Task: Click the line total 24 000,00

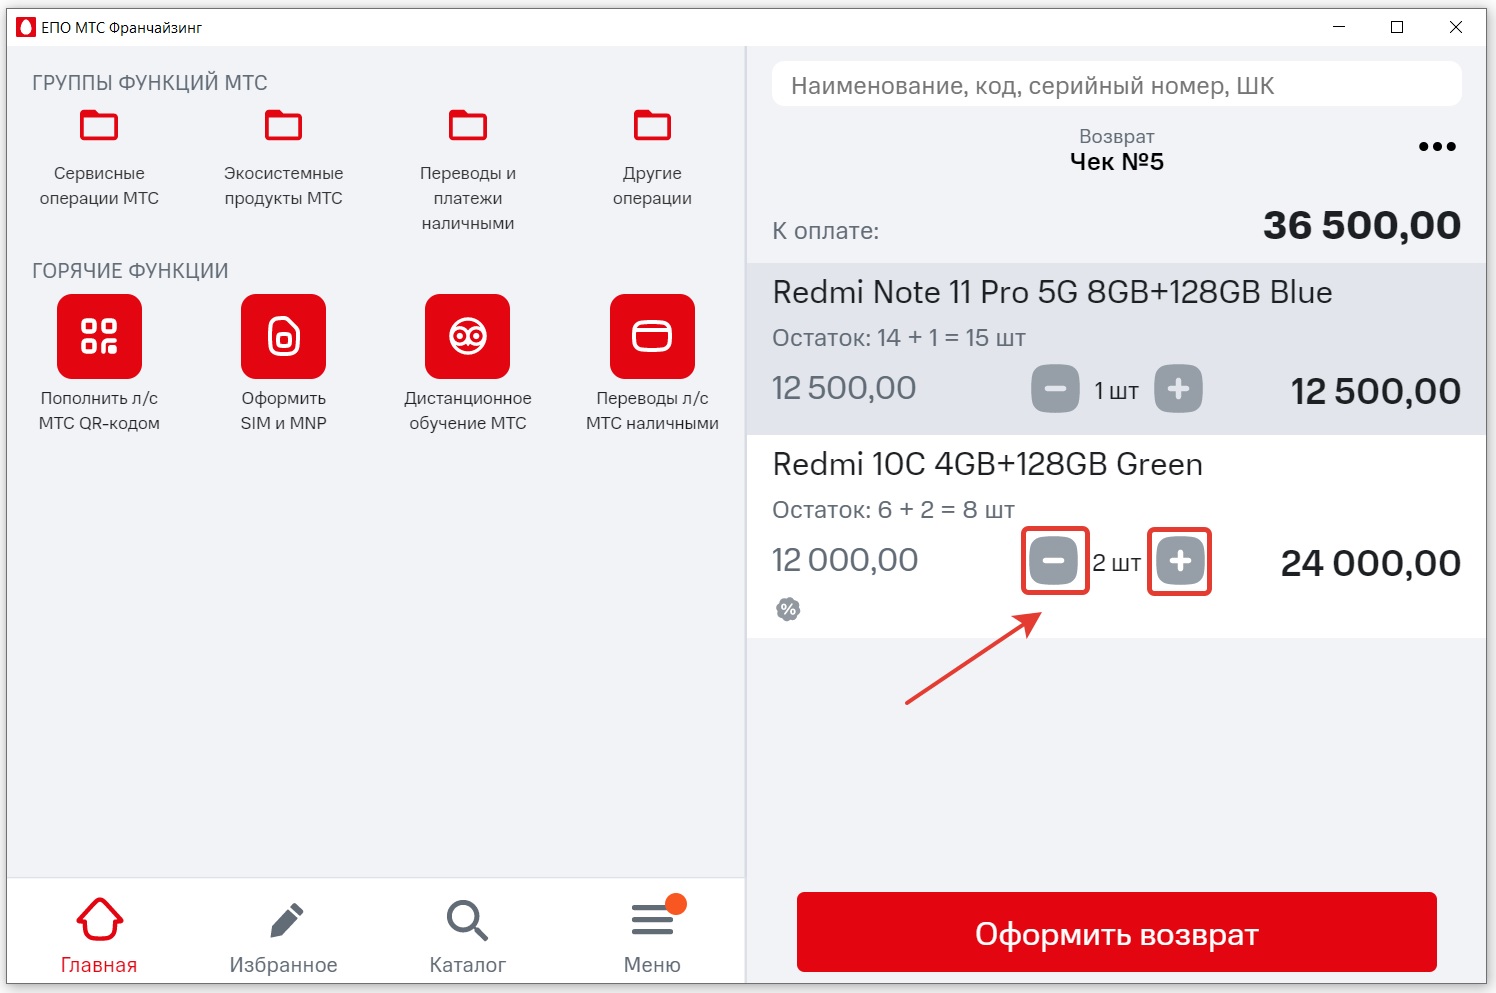Action: point(1371,563)
